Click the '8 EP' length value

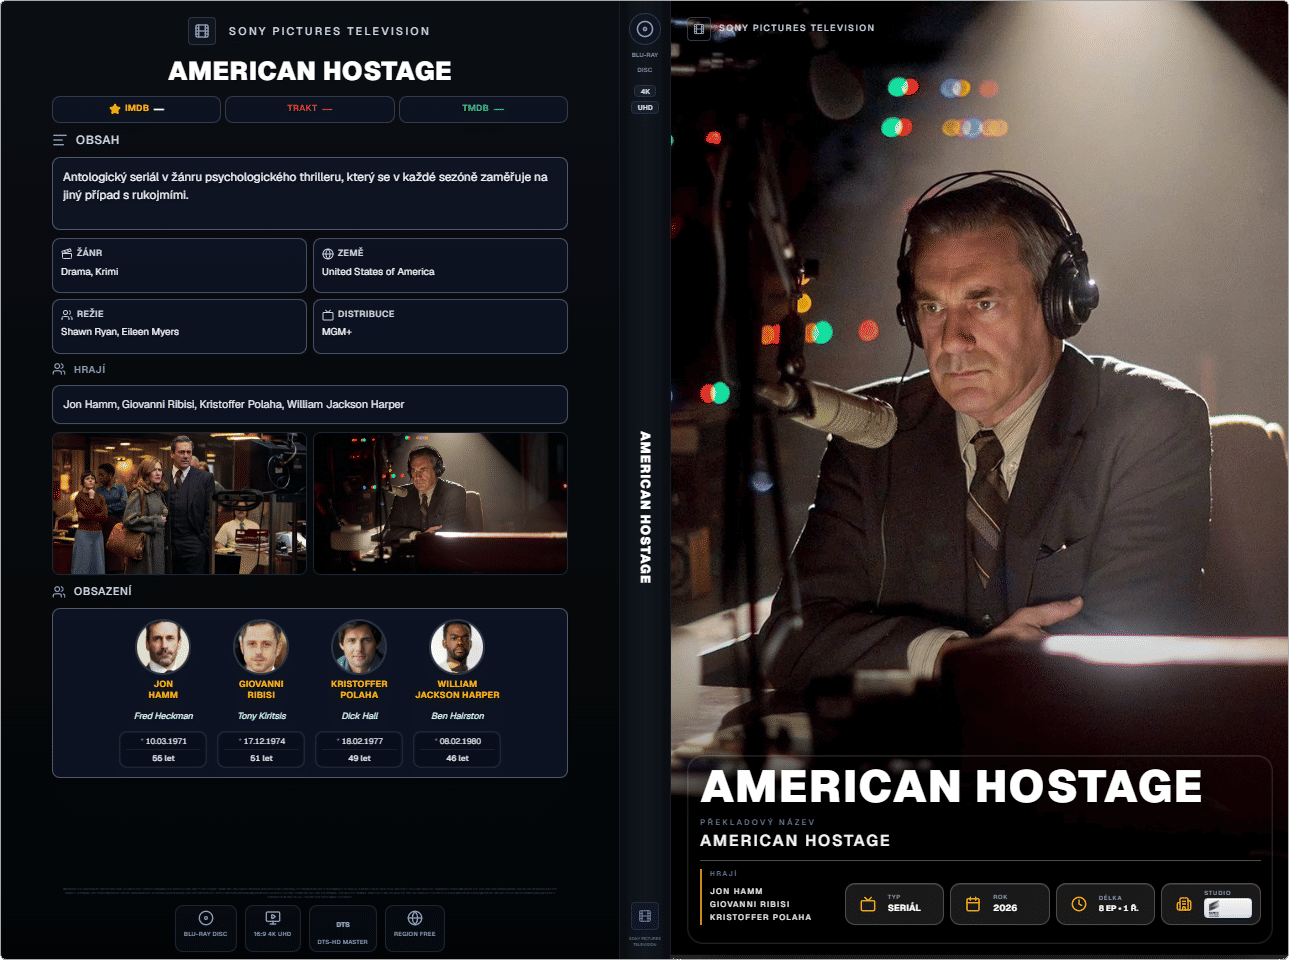[x=1118, y=908]
